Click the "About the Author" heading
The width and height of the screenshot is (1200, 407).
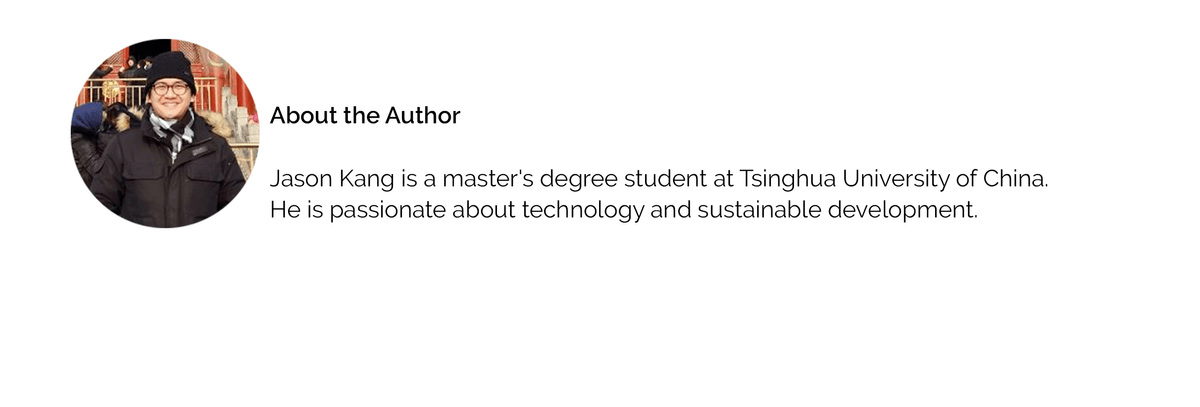point(365,116)
